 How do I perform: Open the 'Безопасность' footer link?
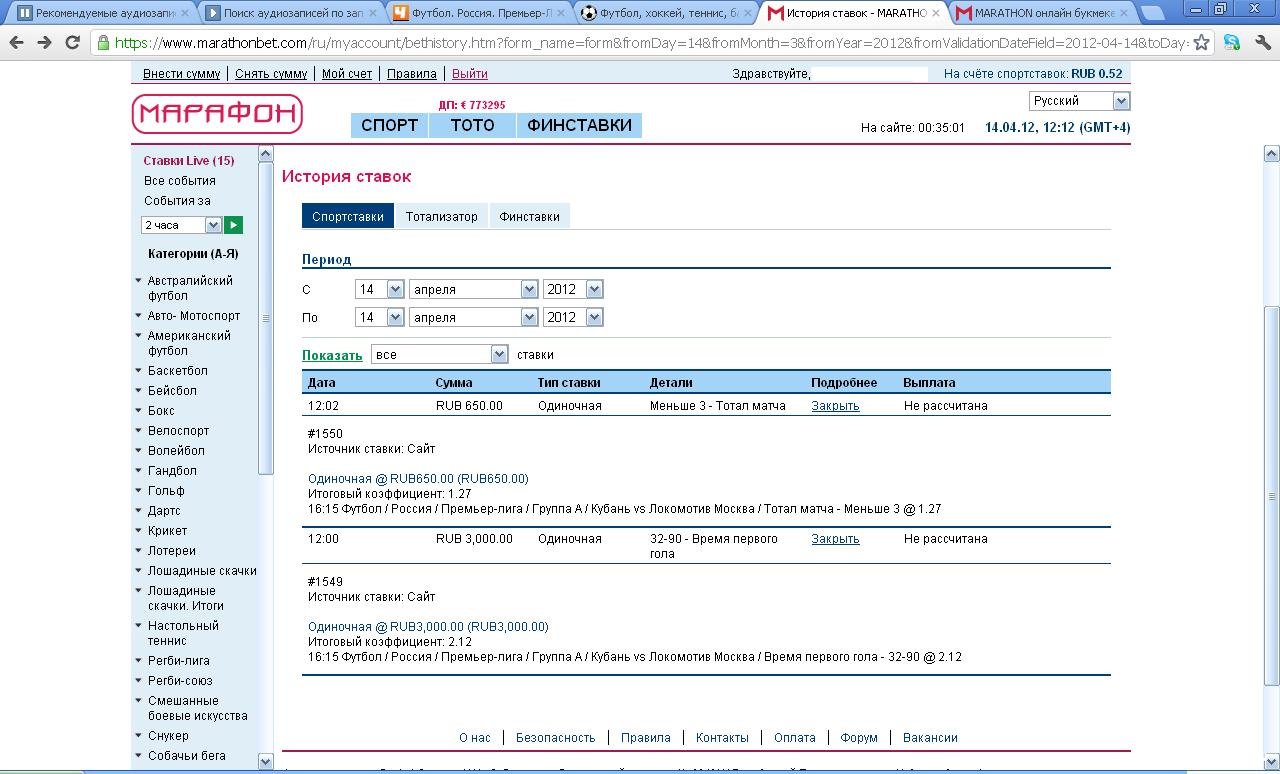[x=555, y=738]
